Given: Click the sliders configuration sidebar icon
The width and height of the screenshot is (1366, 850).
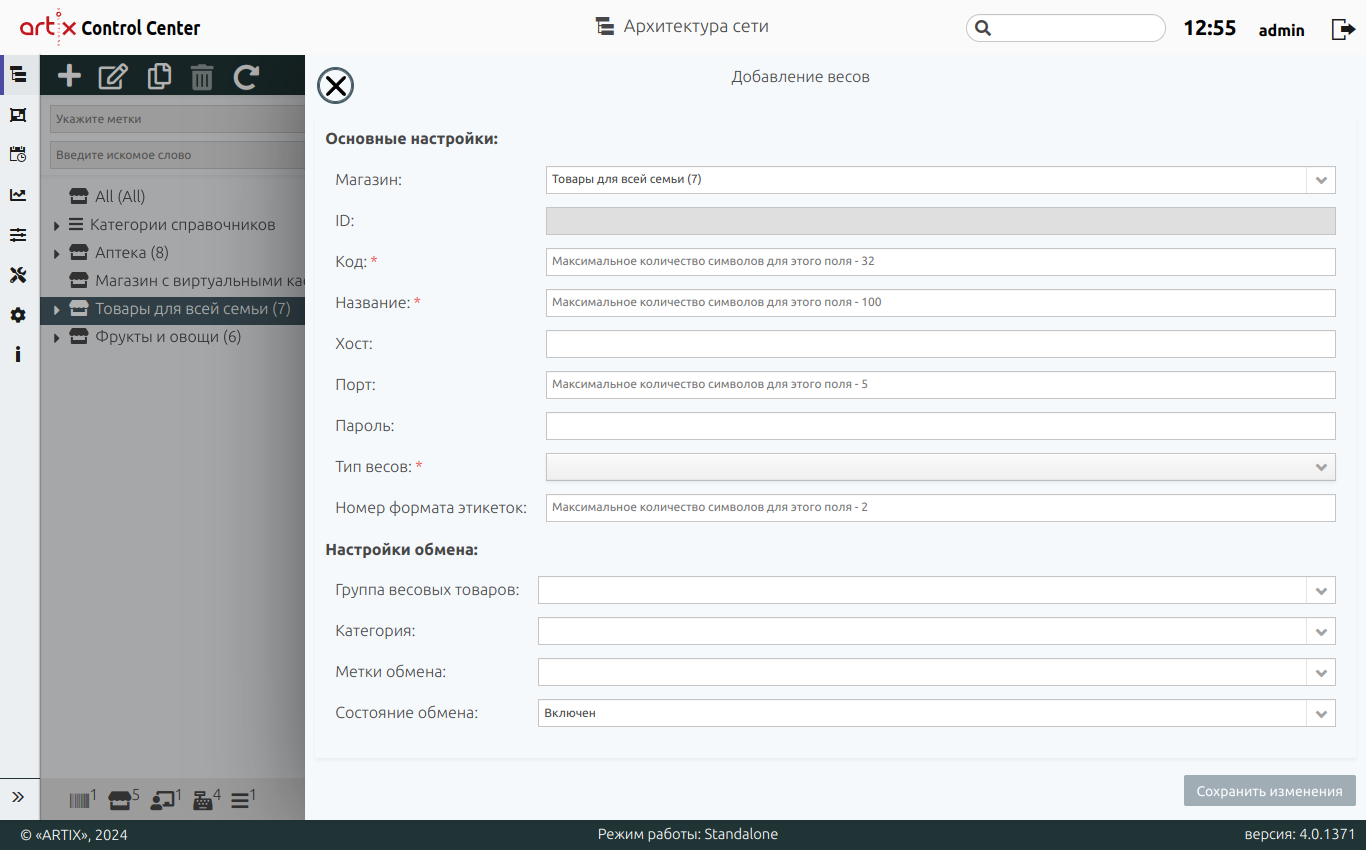Looking at the screenshot, I should (18, 235).
